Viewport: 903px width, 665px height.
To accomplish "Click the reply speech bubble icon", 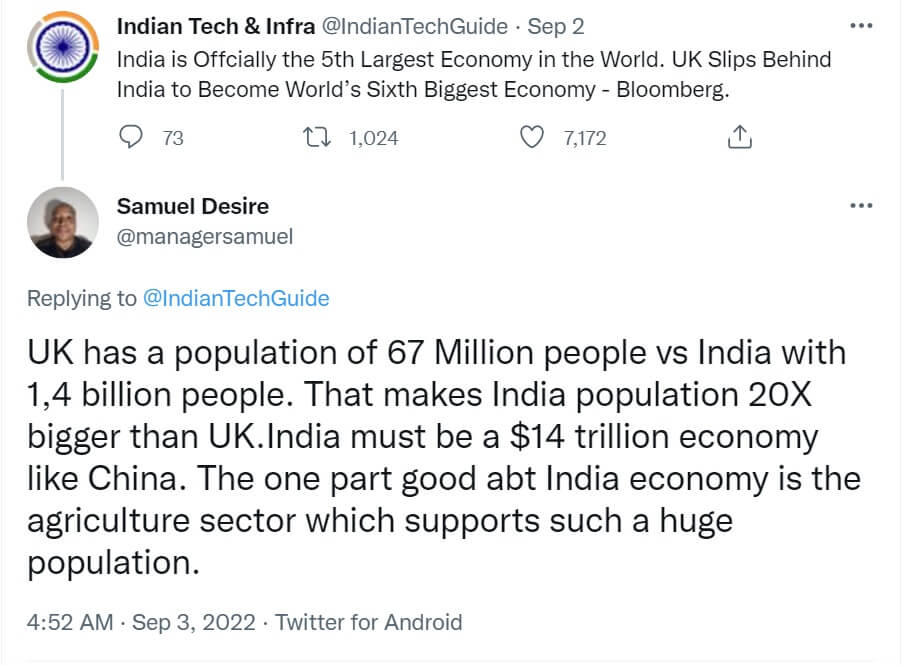I will (x=131, y=137).
